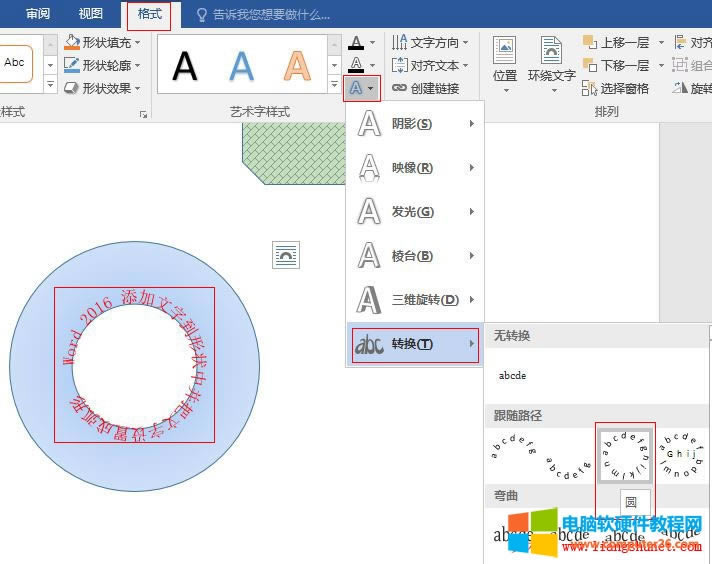Viewport: 712px width, 564px height.
Task: Click the layout options icon beside shape
Action: tap(286, 255)
